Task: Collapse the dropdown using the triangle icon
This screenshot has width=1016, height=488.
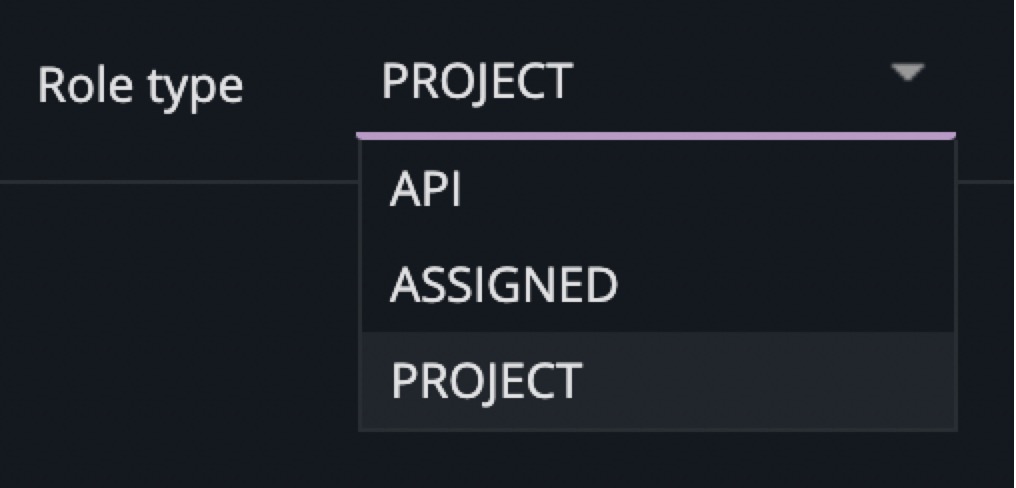Action: click(907, 73)
